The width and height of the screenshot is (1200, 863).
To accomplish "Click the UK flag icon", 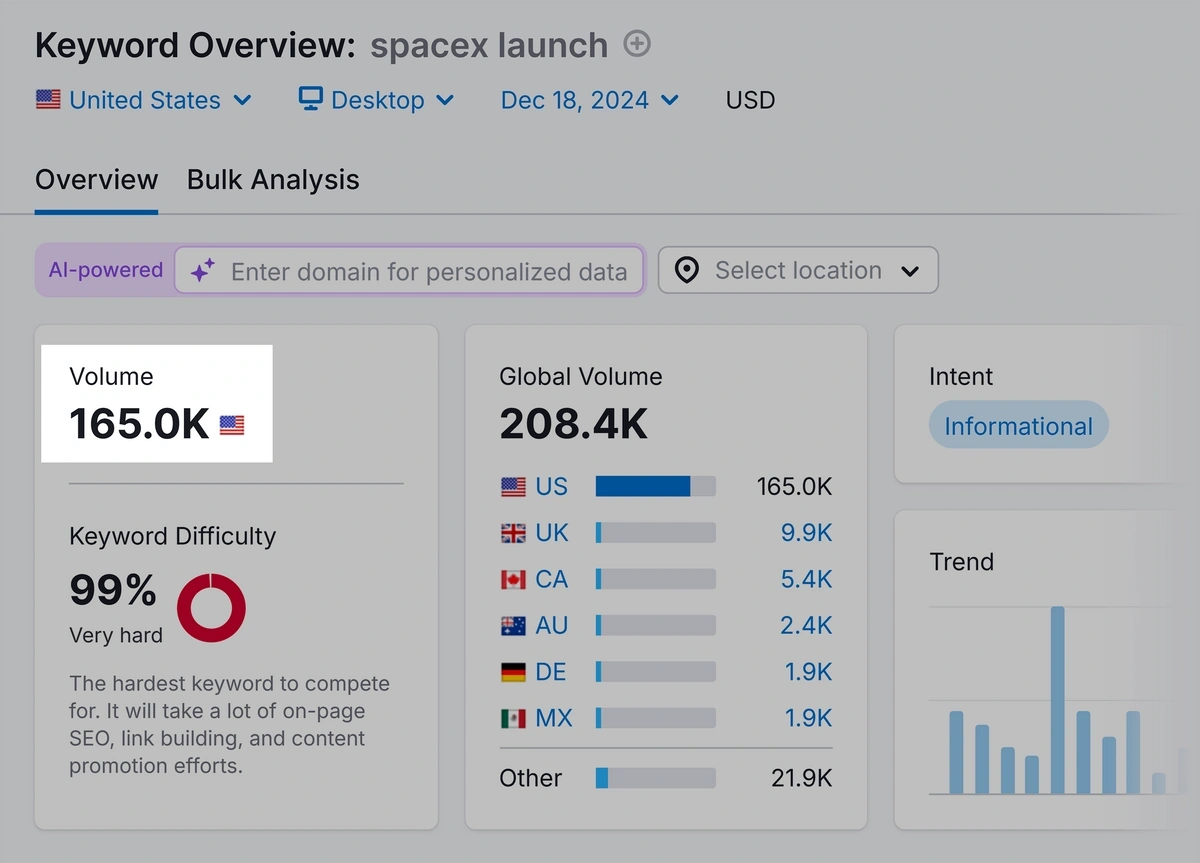I will click(x=513, y=533).
